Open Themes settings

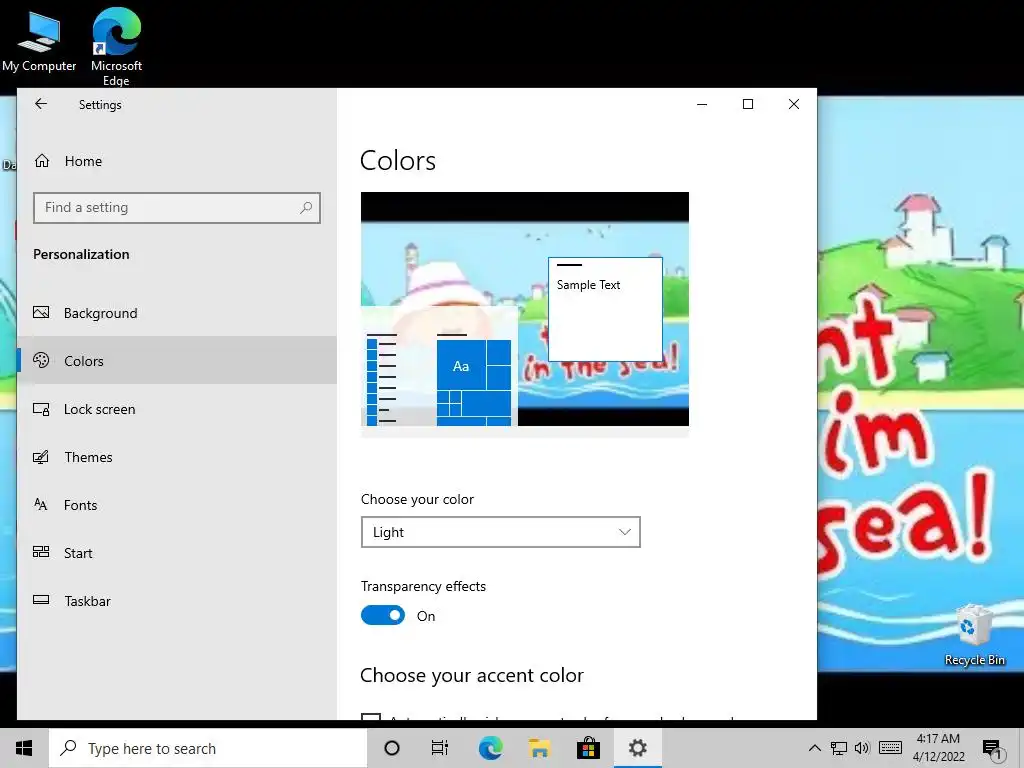[x=176, y=456]
